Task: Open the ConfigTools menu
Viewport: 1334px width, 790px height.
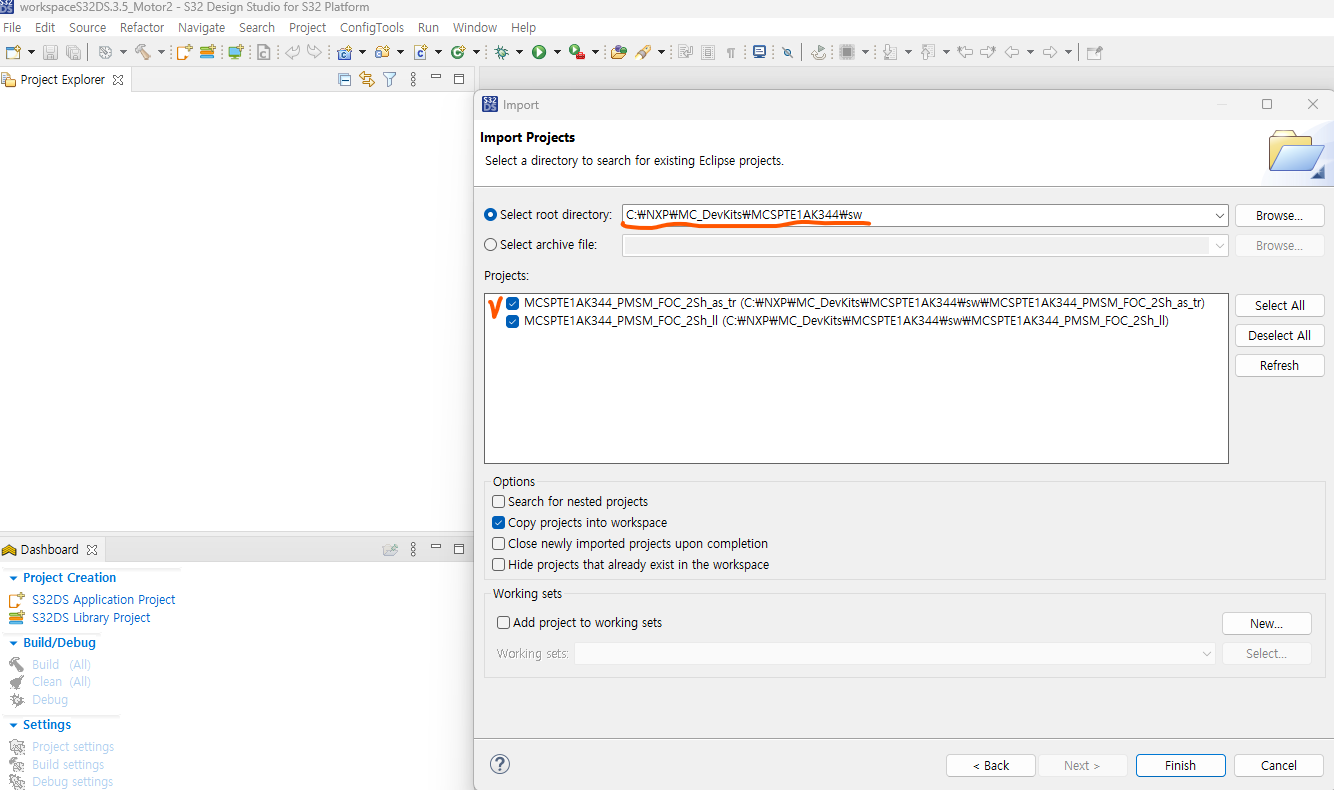Action: (x=371, y=27)
